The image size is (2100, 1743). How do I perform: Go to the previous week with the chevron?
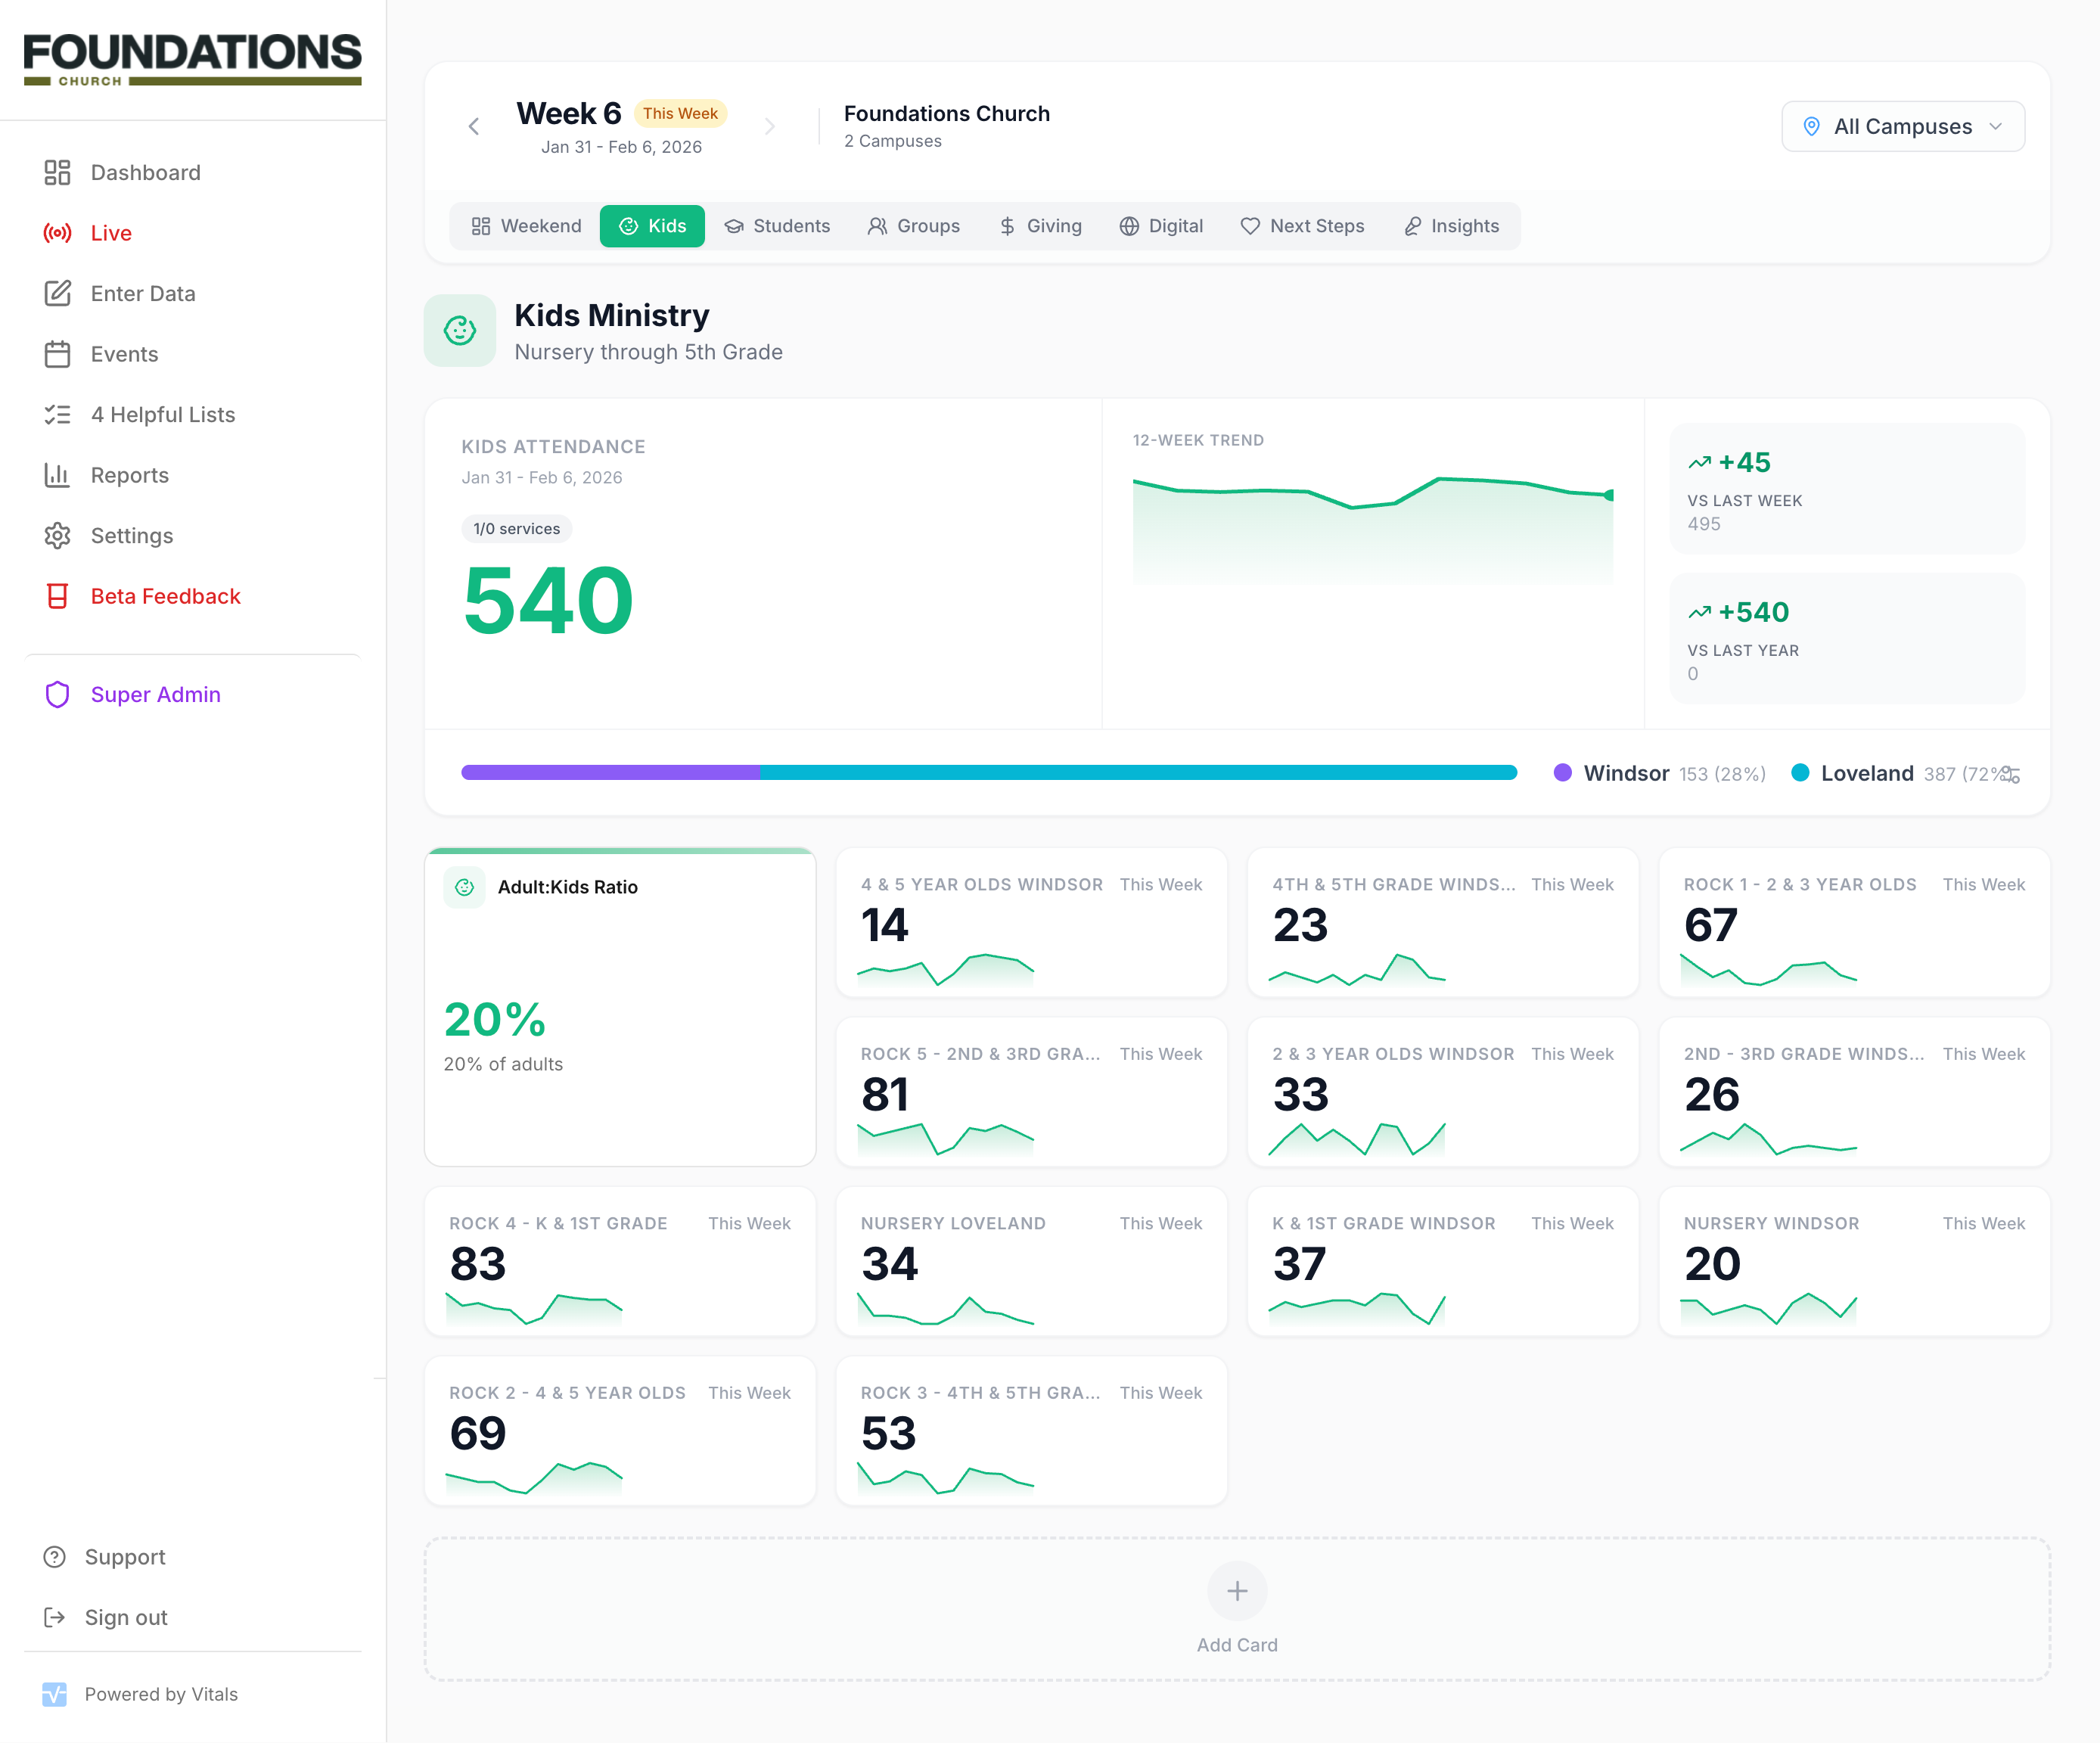point(474,126)
